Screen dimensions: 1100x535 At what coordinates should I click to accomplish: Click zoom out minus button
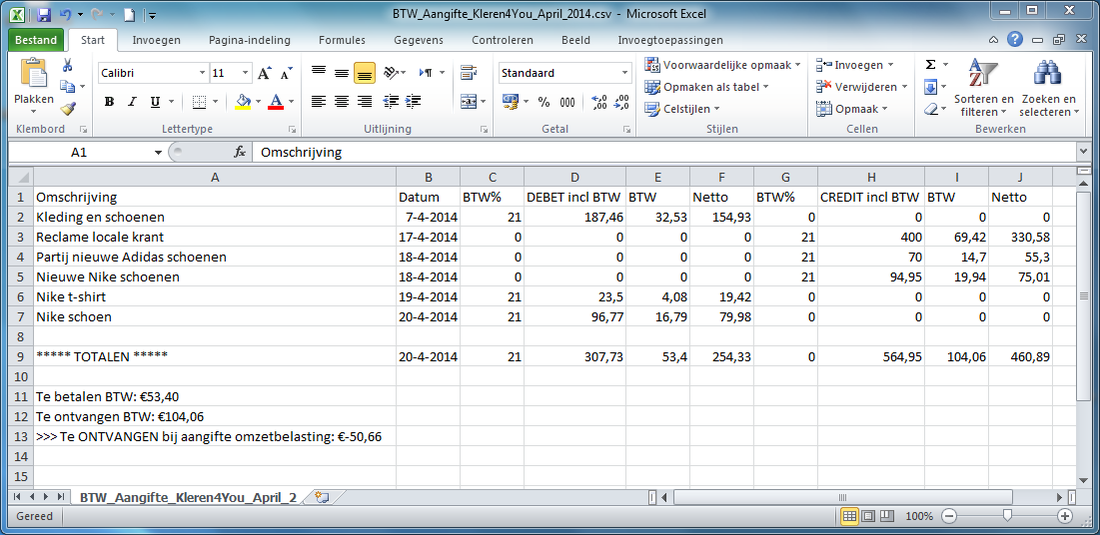pyautogui.click(x=949, y=516)
